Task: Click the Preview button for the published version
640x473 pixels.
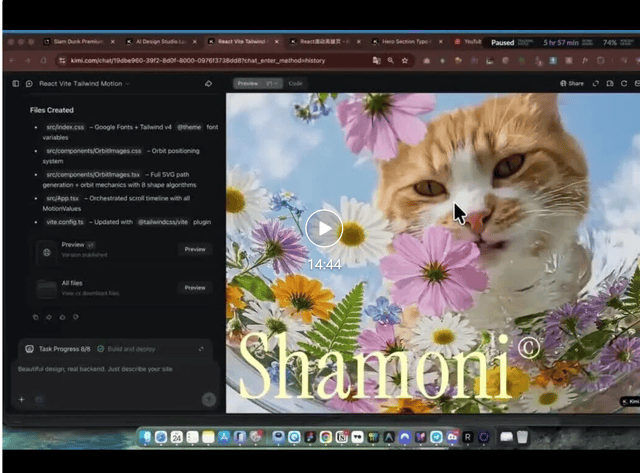Action: 194,249
